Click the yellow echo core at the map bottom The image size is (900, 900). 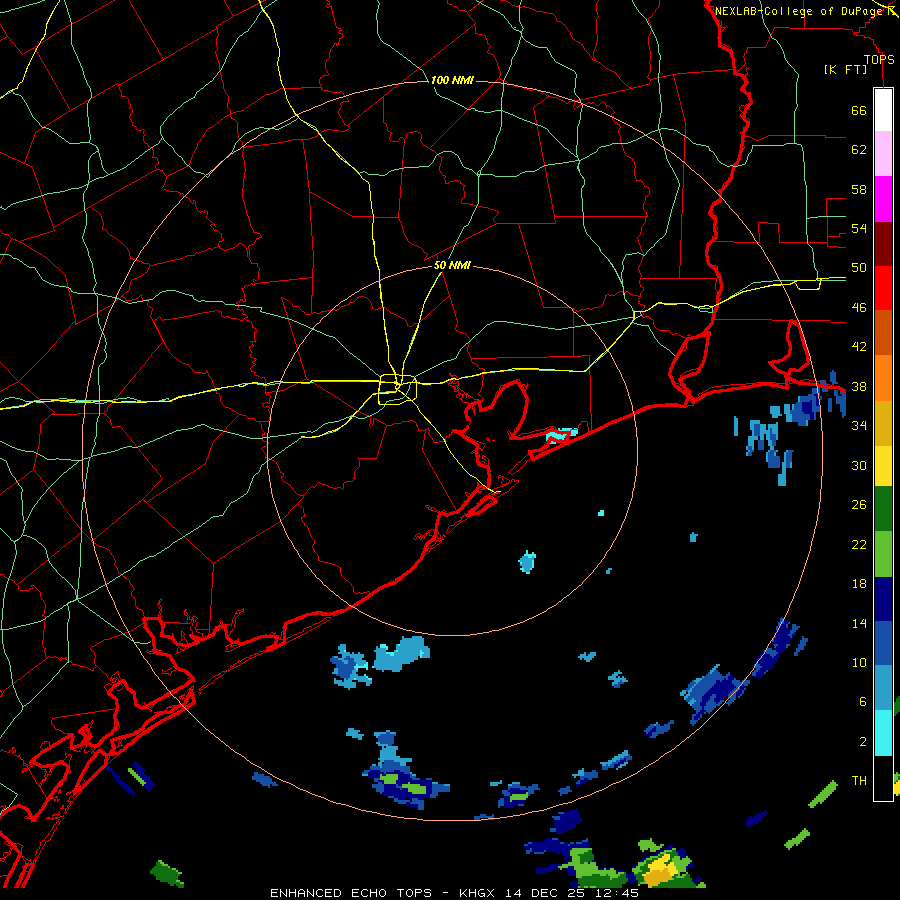click(660, 868)
